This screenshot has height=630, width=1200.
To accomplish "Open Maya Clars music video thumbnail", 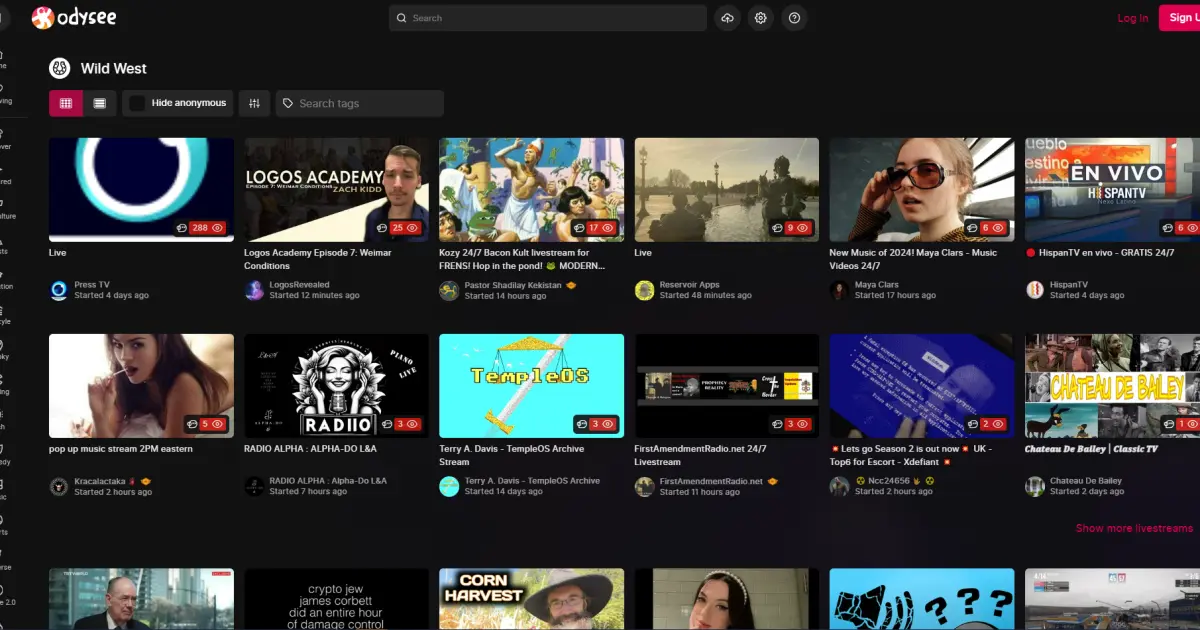I will 921,189.
